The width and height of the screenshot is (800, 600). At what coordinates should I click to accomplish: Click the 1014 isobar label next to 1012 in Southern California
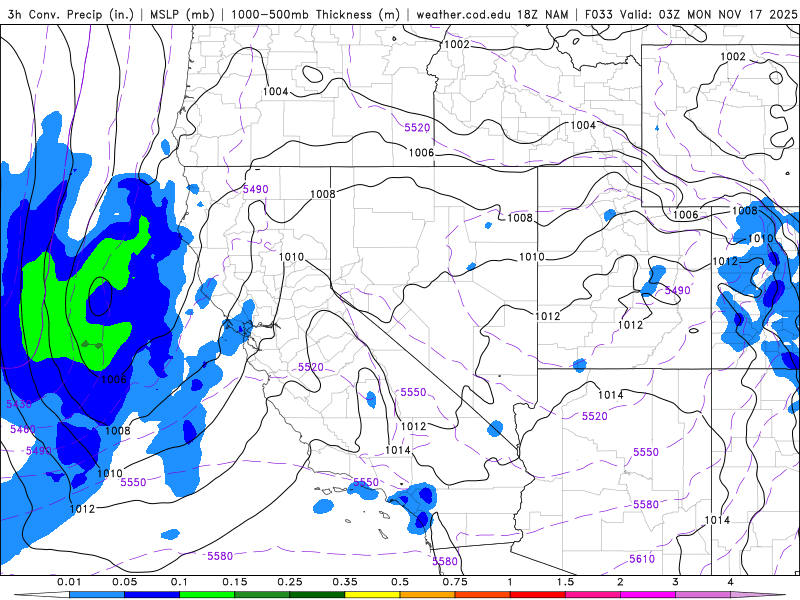coord(397,450)
